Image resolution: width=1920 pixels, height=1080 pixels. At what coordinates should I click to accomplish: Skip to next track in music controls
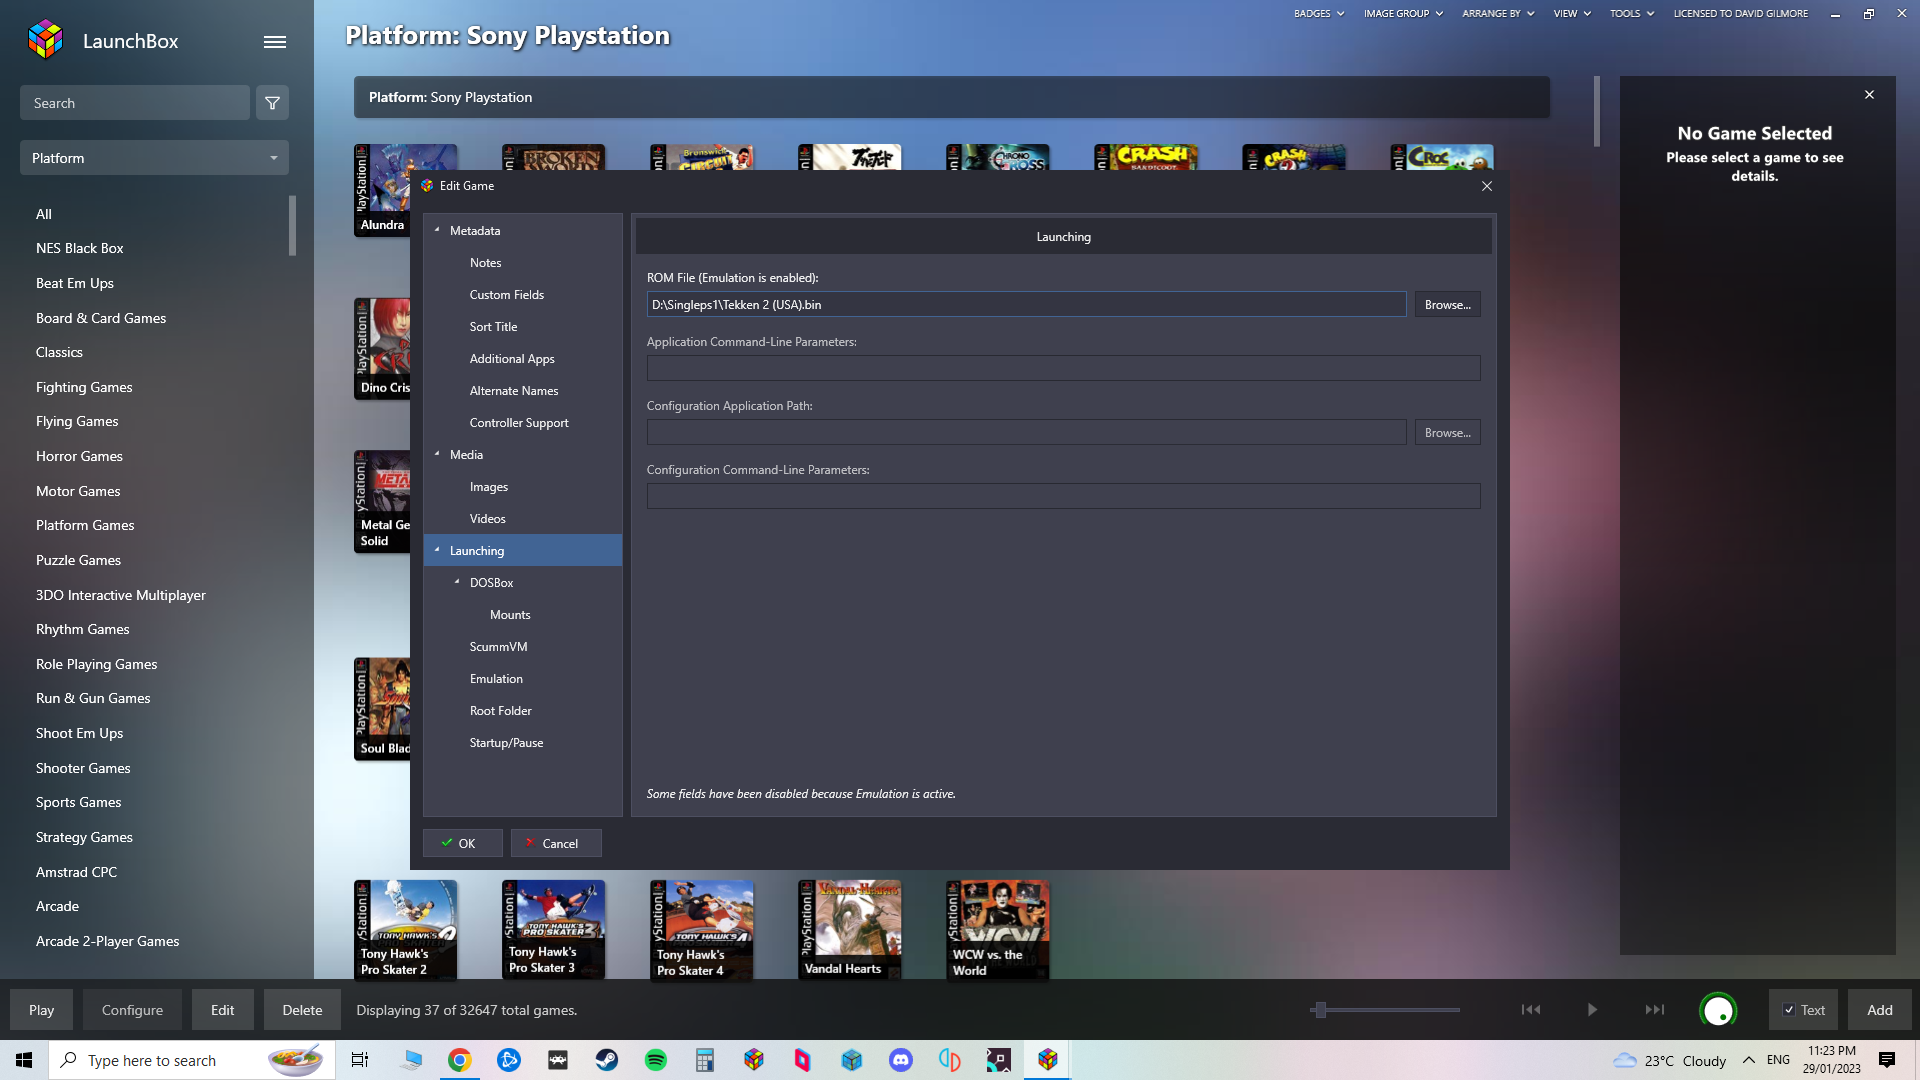(x=1655, y=1010)
